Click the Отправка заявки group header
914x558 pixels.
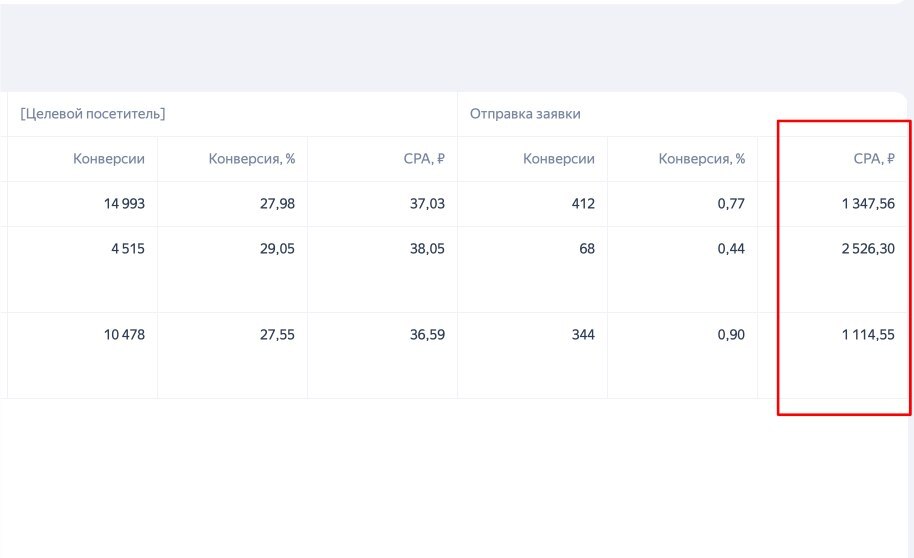(x=525, y=114)
